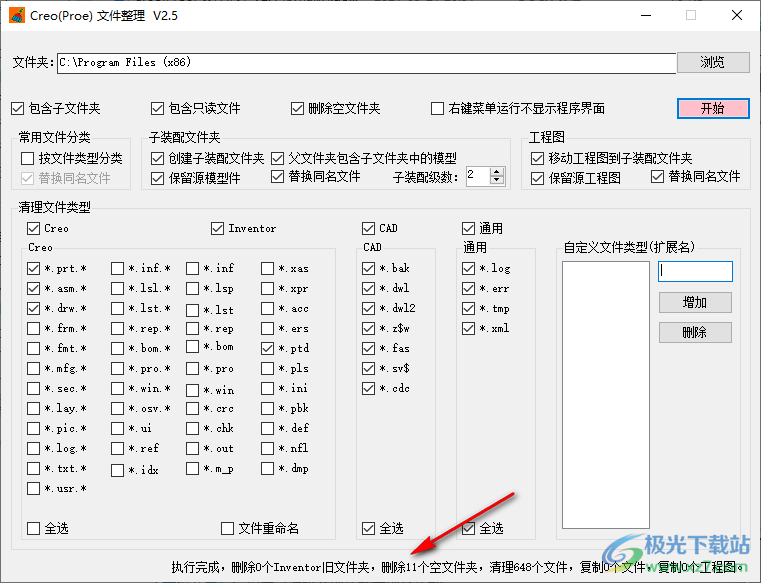Screen dimensions: 761x583
Task: Toggle 创建子装配文件夹 checkbox
Action: [x=157, y=158]
